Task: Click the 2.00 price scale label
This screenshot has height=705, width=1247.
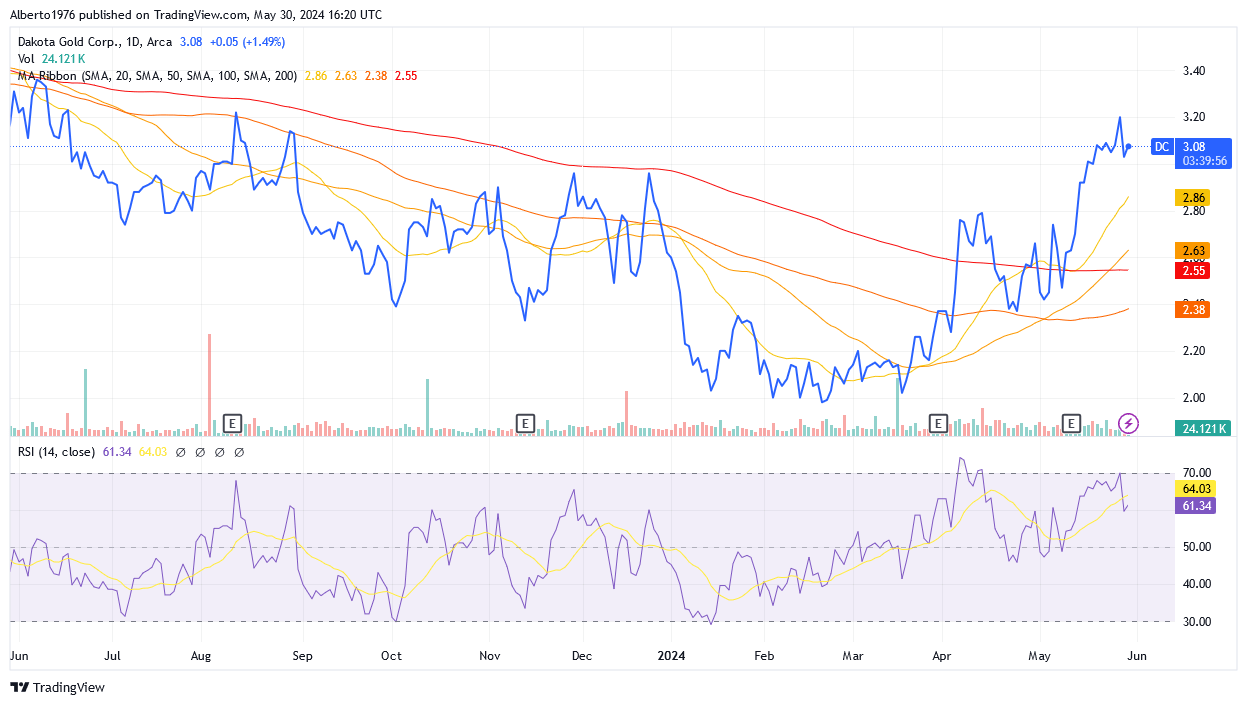Action: (1194, 397)
